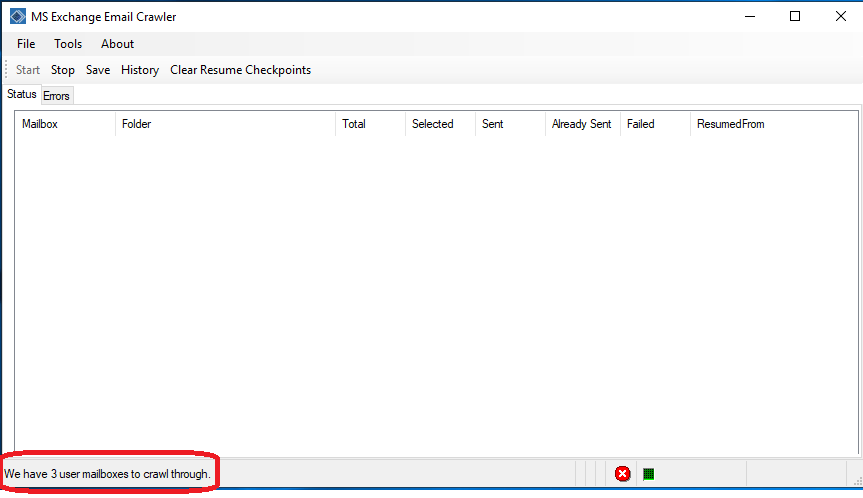The height and width of the screenshot is (498, 863).
Task: Click the Total column header
Action: pyautogui.click(x=369, y=124)
